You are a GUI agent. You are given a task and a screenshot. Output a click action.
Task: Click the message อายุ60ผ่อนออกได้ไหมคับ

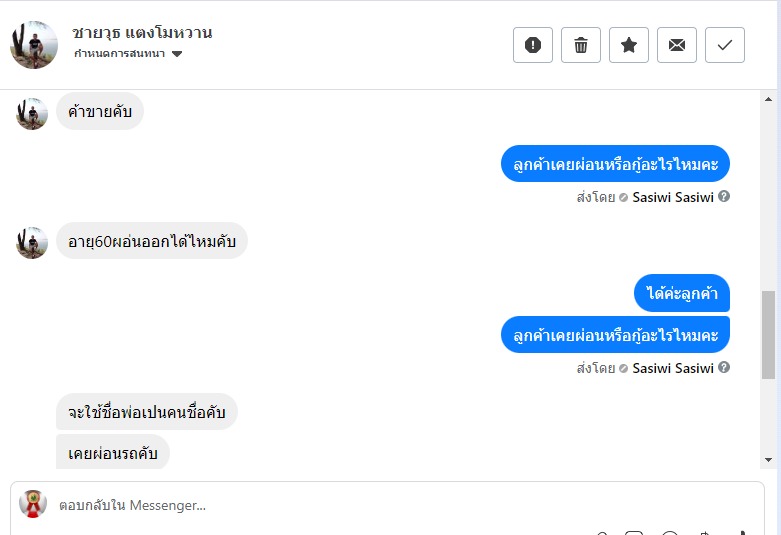point(151,241)
